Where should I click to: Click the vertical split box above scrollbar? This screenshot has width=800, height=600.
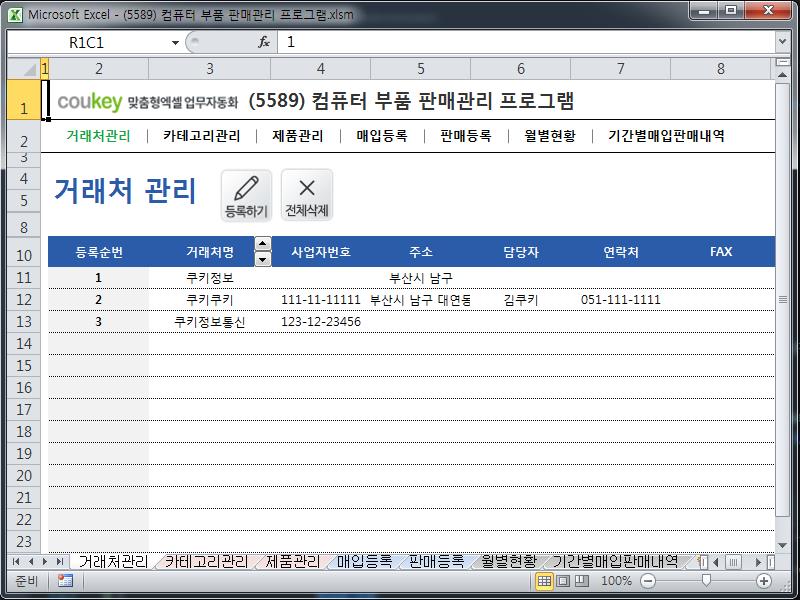pos(782,62)
